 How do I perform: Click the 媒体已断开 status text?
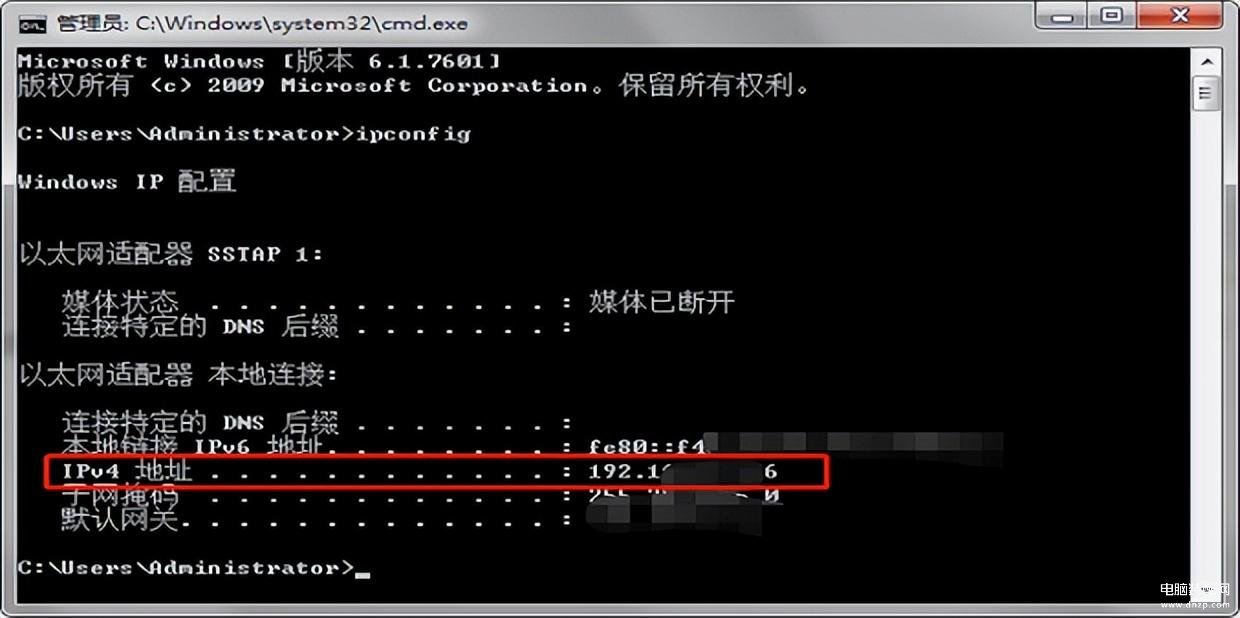tap(661, 302)
